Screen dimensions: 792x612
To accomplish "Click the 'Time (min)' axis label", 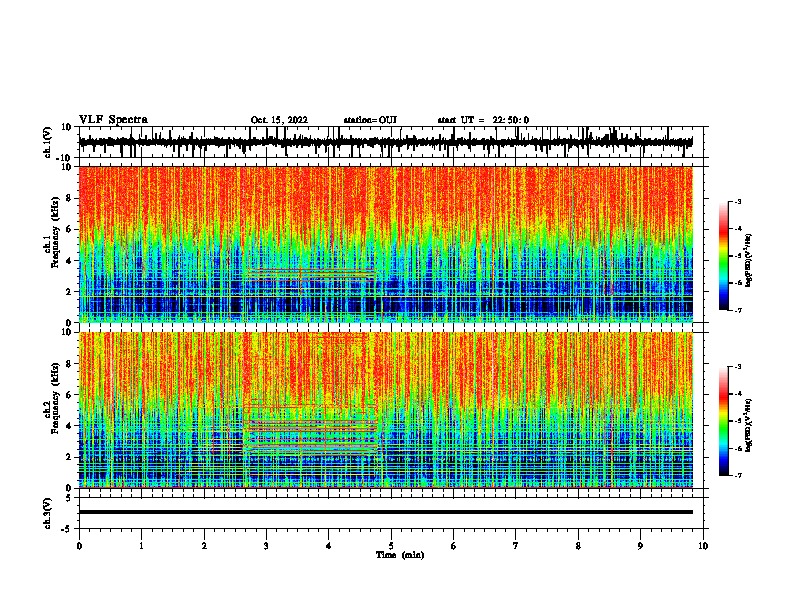I will (x=400, y=555).
